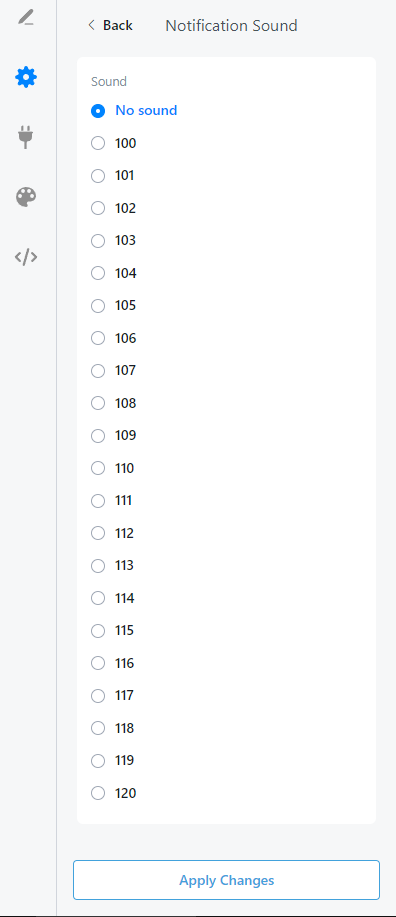Open the pencil edit section in sidebar

(x=26, y=18)
